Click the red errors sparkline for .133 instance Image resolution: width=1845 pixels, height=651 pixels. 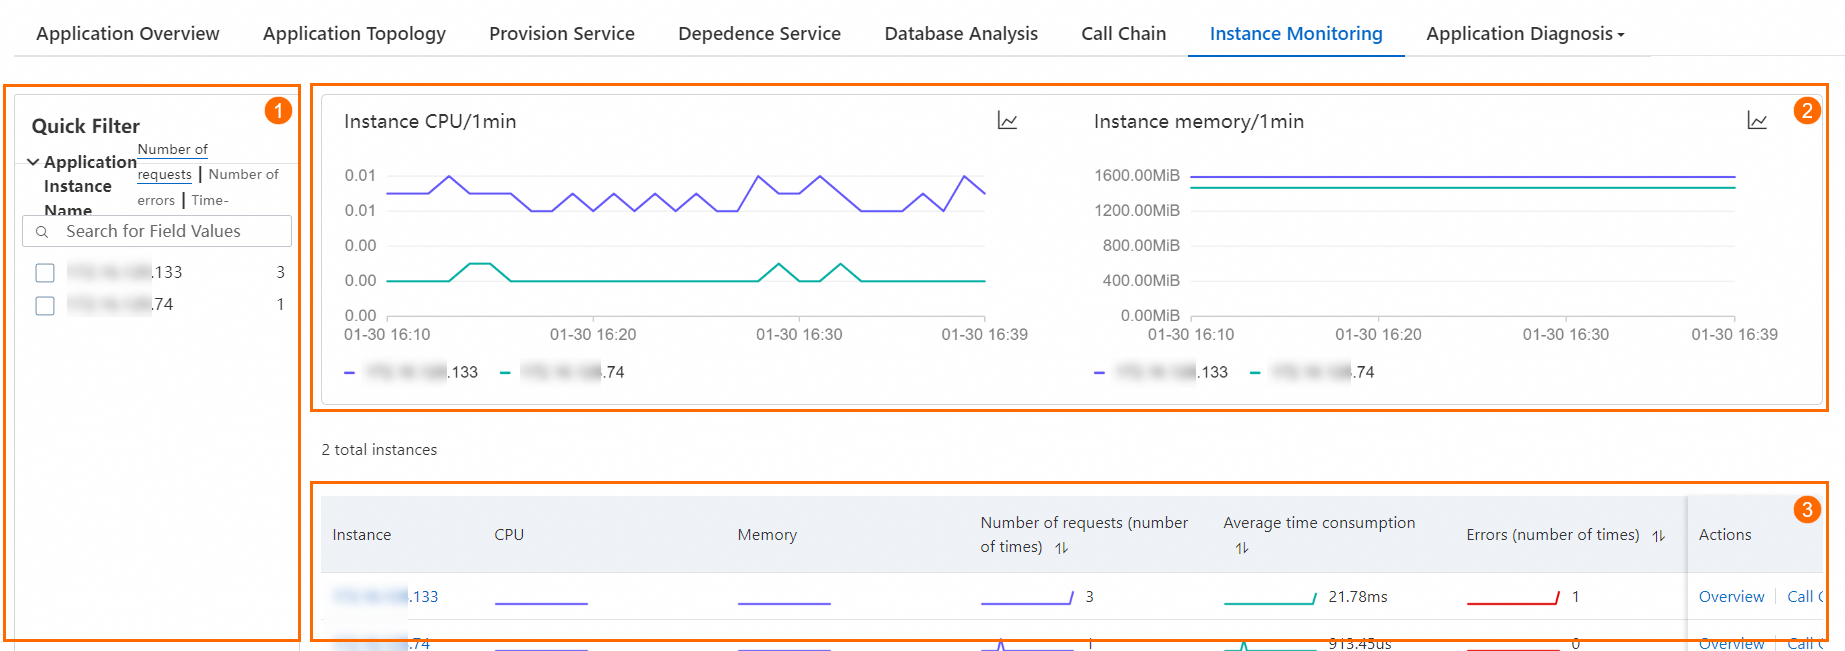pos(1513,598)
